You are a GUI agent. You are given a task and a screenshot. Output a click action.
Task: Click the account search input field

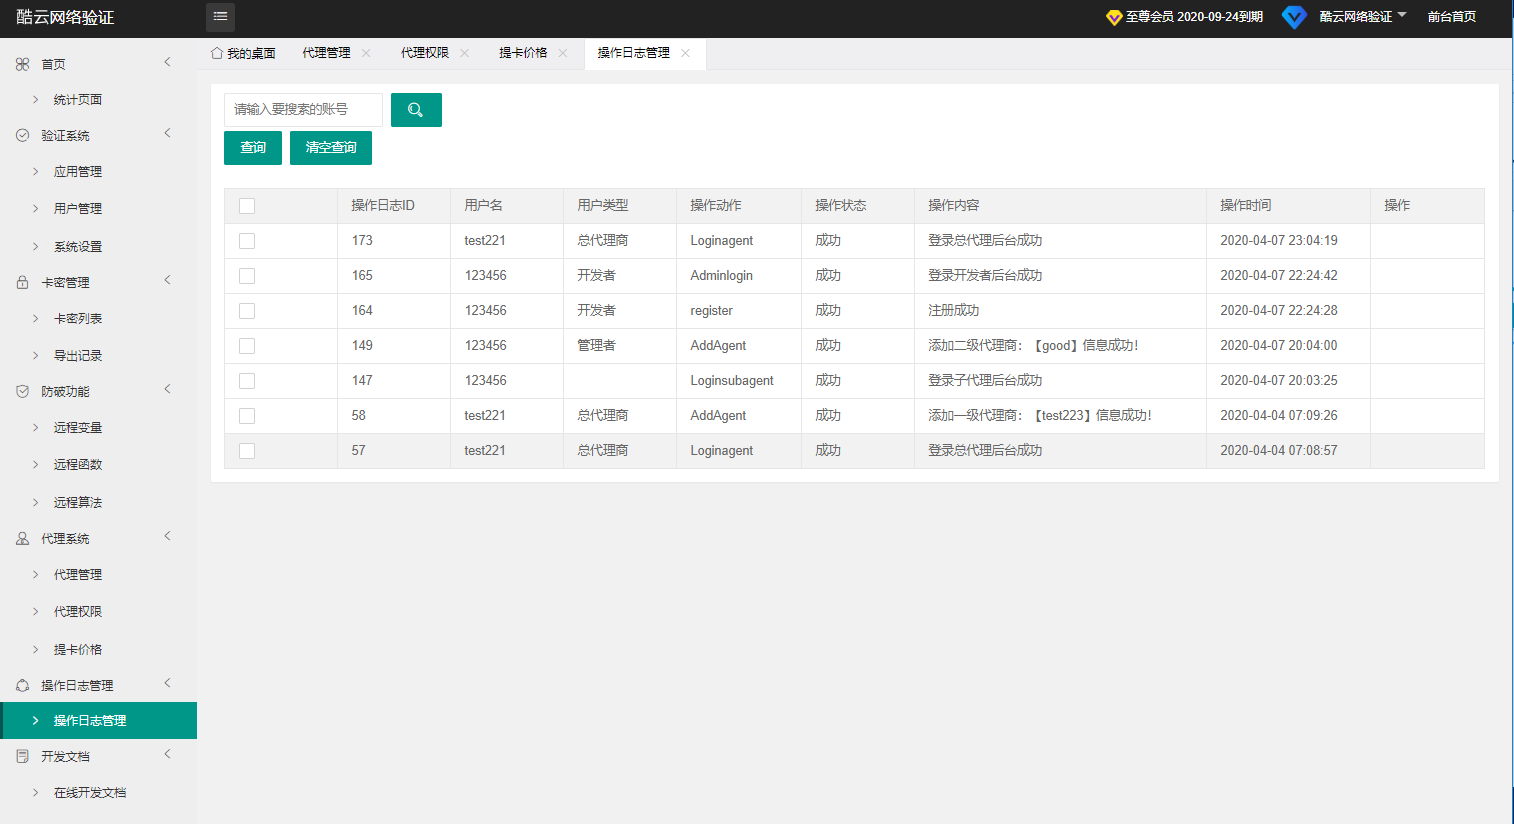(x=302, y=110)
